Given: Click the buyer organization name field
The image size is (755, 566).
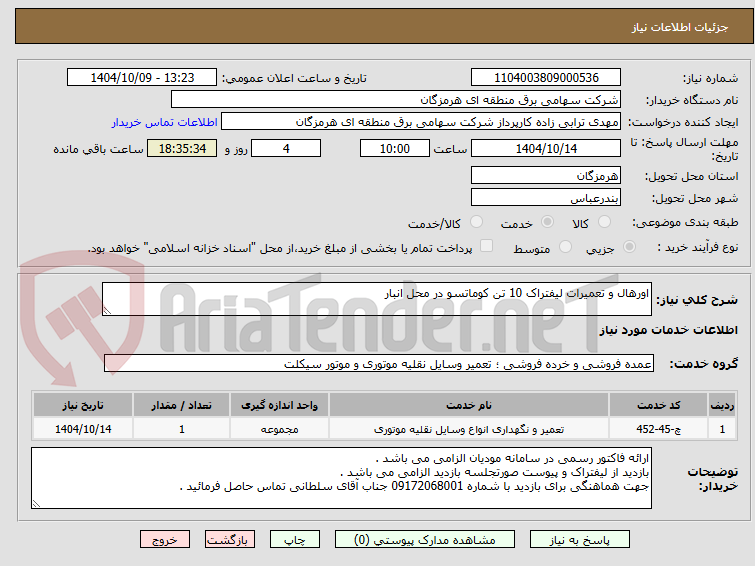Looking at the screenshot, I should click(396, 100).
